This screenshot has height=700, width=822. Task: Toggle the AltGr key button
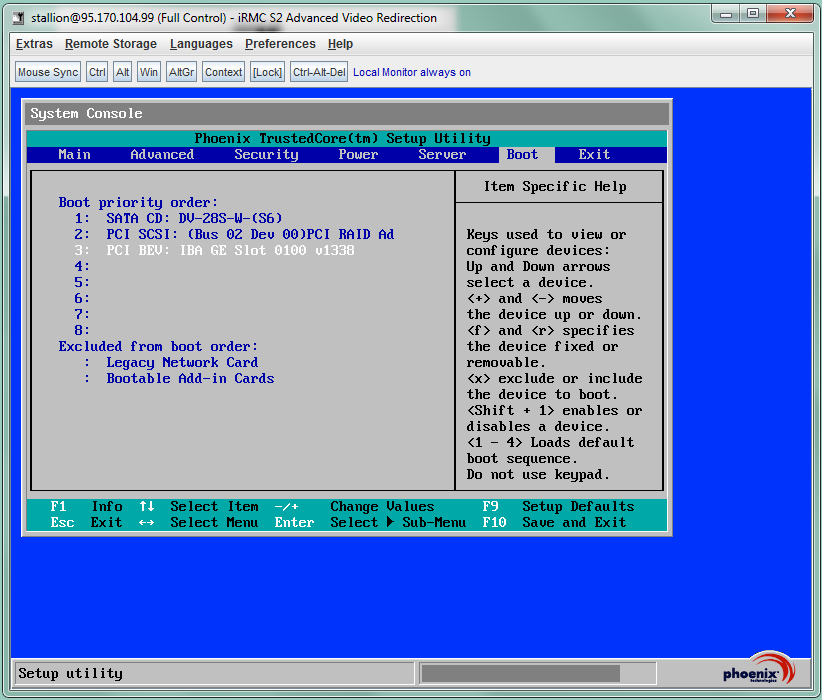(x=181, y=72)
